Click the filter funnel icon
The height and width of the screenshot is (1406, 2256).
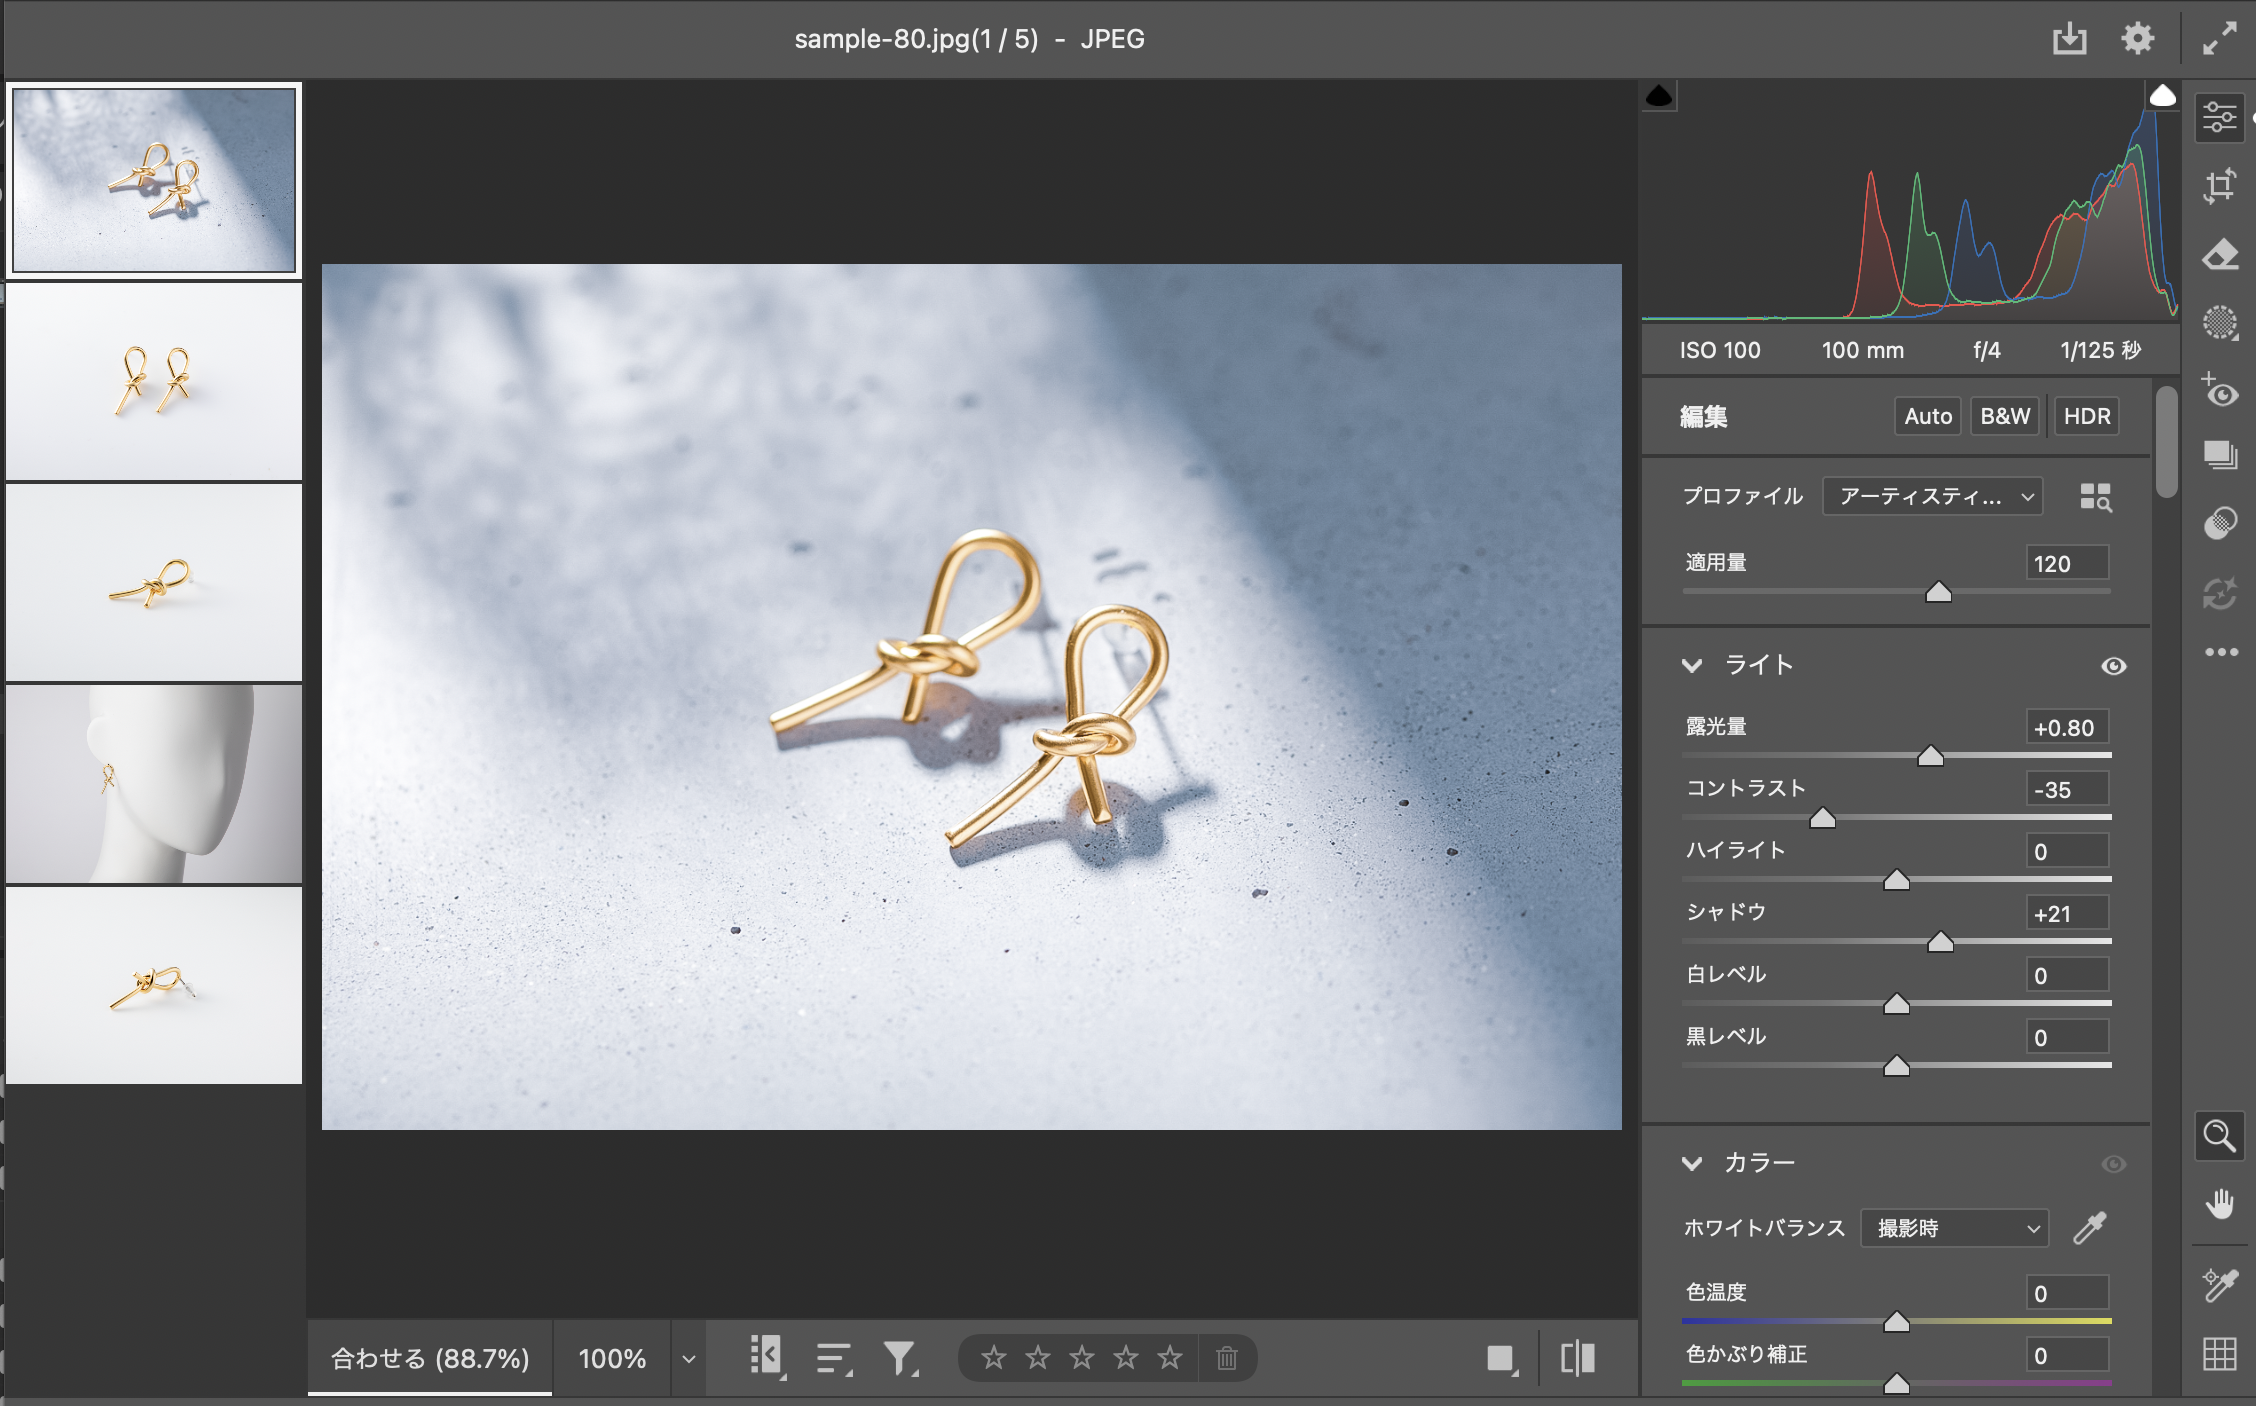click(x=899, y=1358)
